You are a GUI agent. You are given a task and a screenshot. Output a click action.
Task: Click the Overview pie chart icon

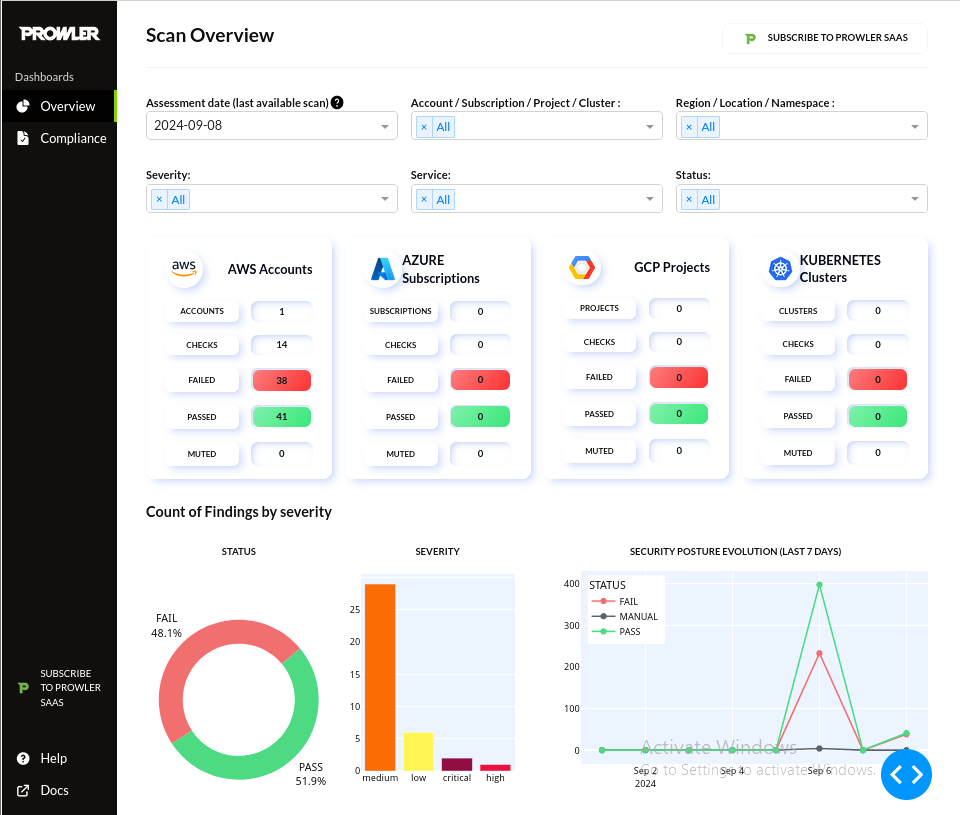[x=23, y=106]
